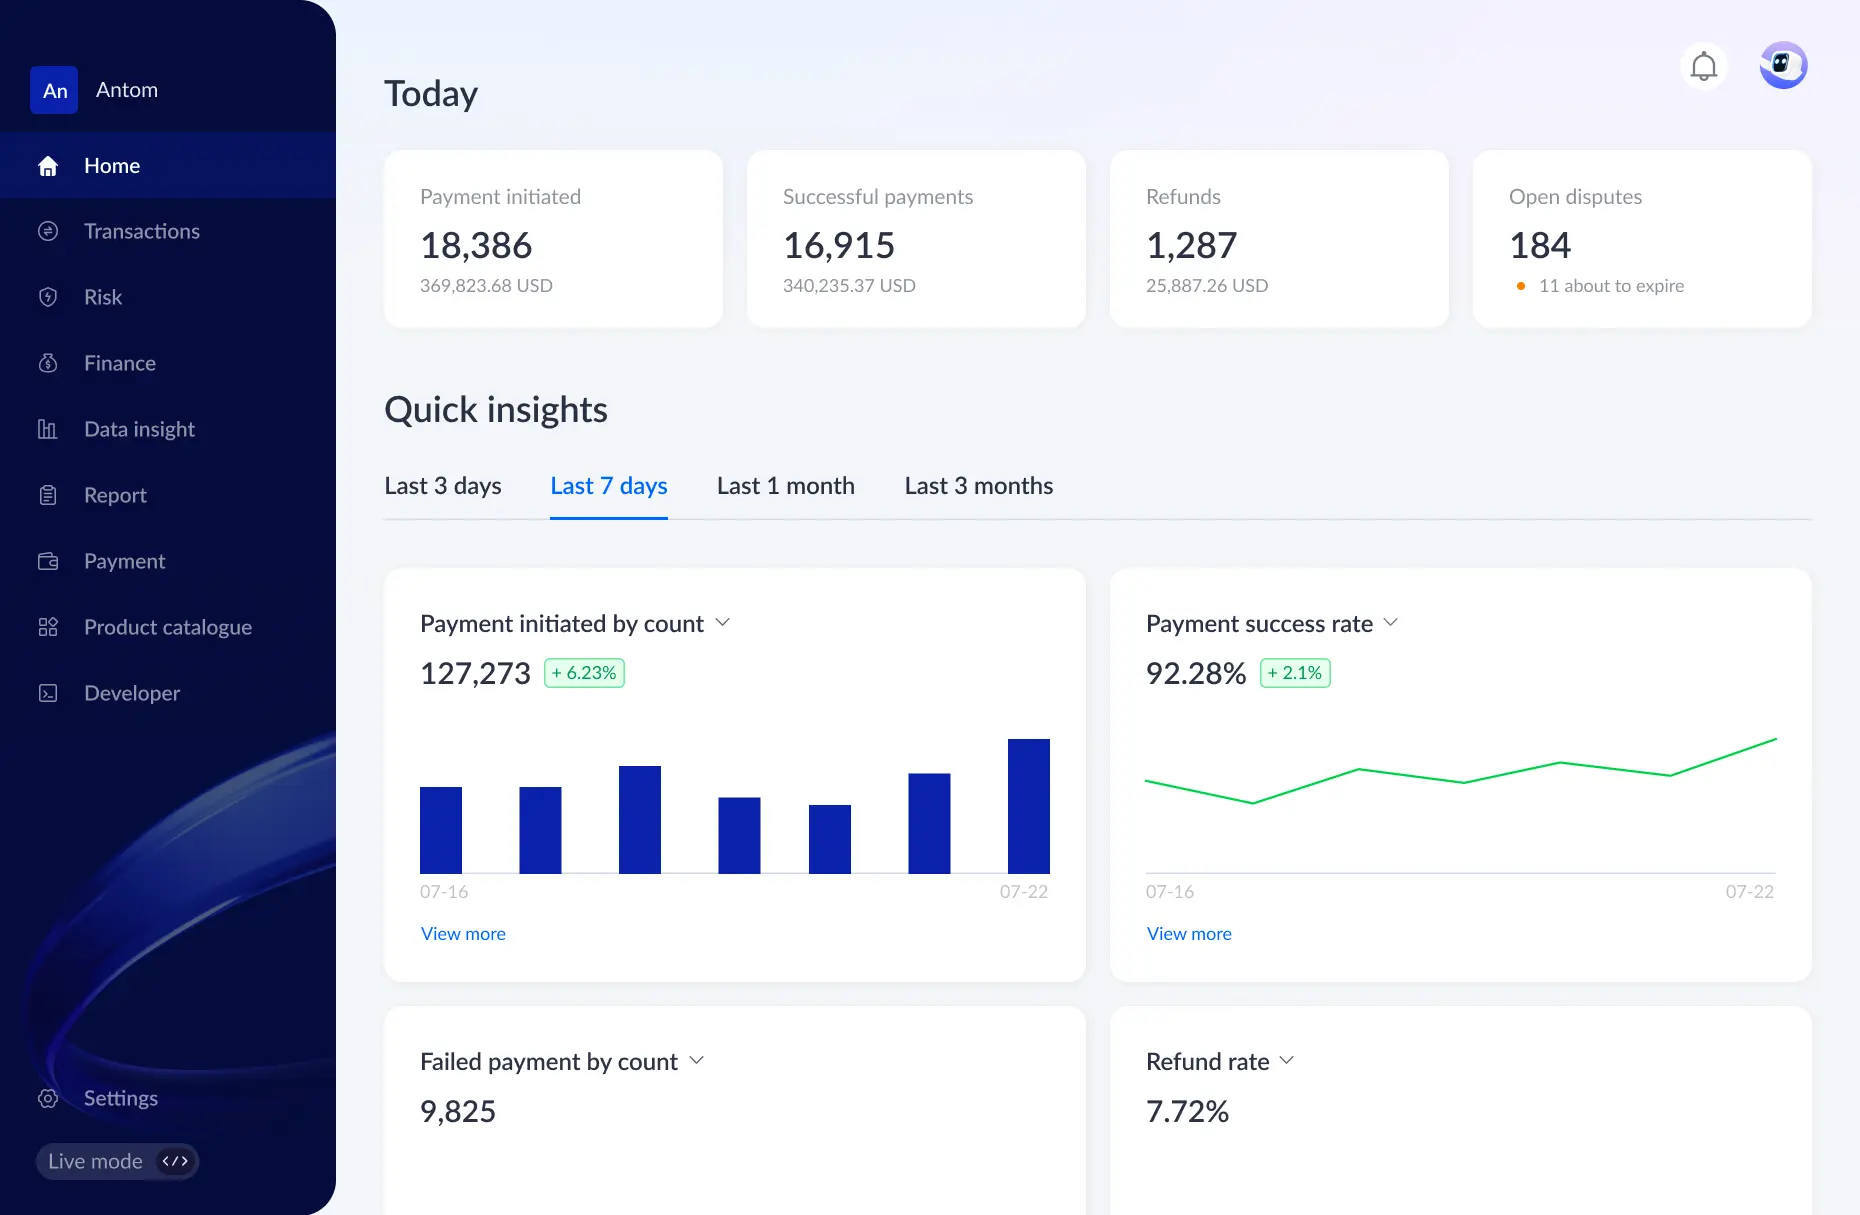Expand the Refund rate selector
The image size is (1860, 1215).
pyautogui.click(x=1287, y=1061)
